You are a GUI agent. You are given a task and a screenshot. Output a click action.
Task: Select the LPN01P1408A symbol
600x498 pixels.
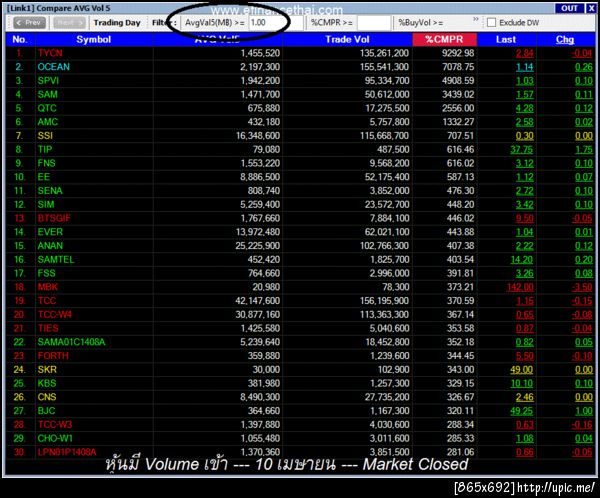click(67, 453)
